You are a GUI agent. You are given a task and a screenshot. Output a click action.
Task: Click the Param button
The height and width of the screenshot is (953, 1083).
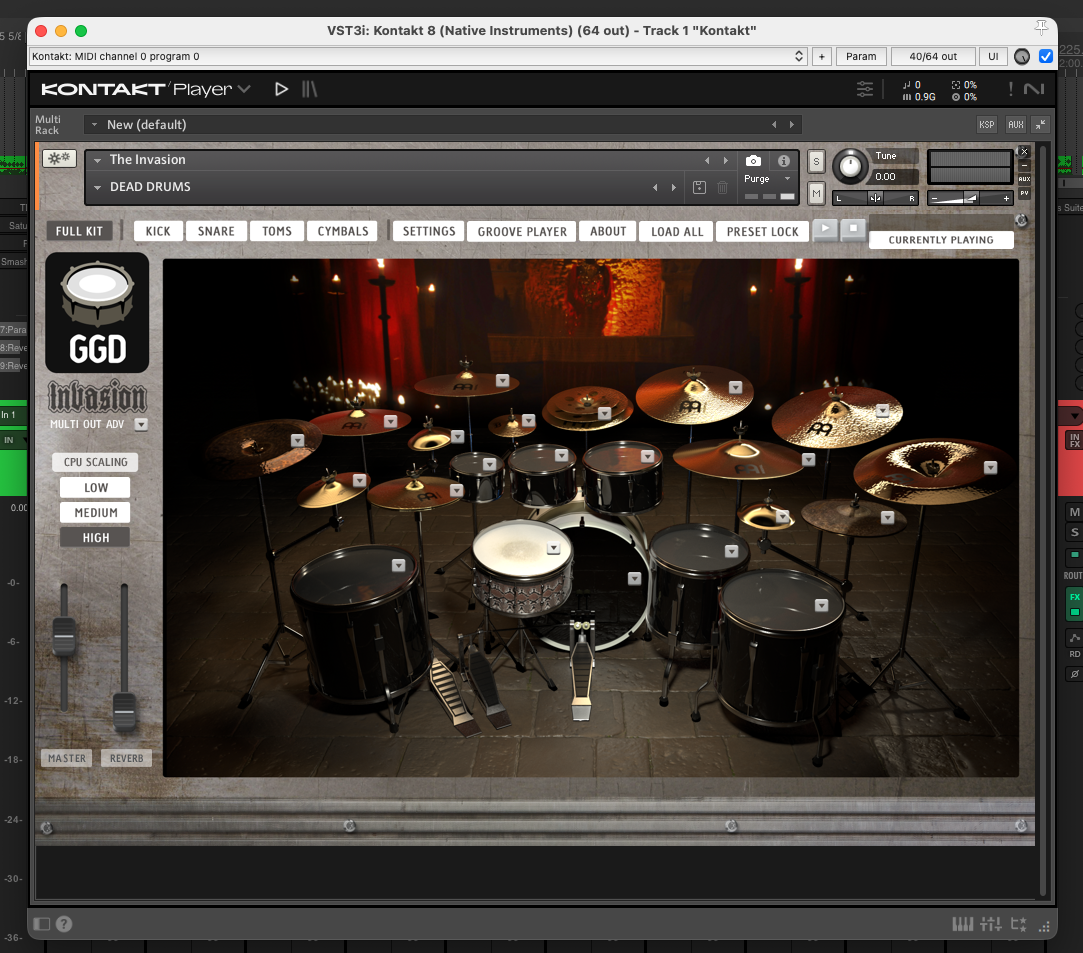tap(861, 57)
